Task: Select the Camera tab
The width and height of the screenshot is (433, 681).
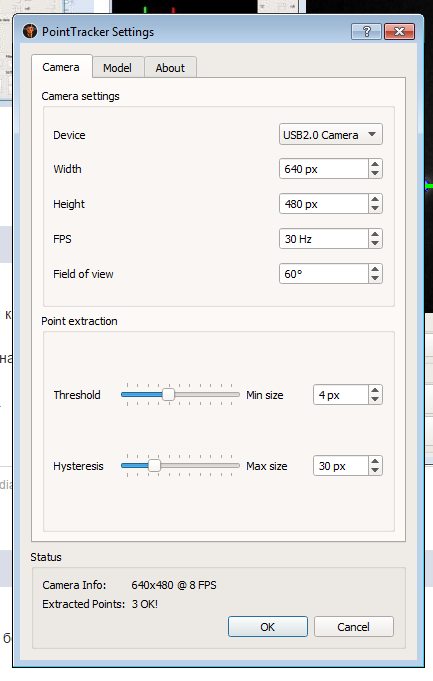Action: pyautogui.click(x=61, y=67)
